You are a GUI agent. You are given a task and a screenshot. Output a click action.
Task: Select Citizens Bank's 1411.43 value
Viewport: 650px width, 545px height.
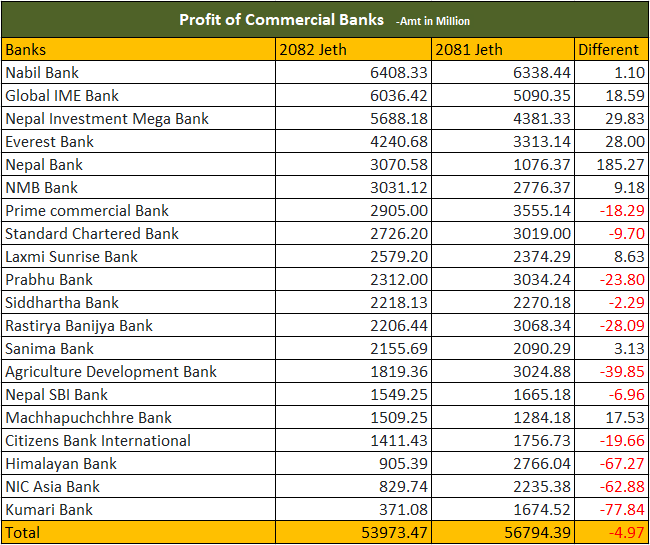(354, 441)
